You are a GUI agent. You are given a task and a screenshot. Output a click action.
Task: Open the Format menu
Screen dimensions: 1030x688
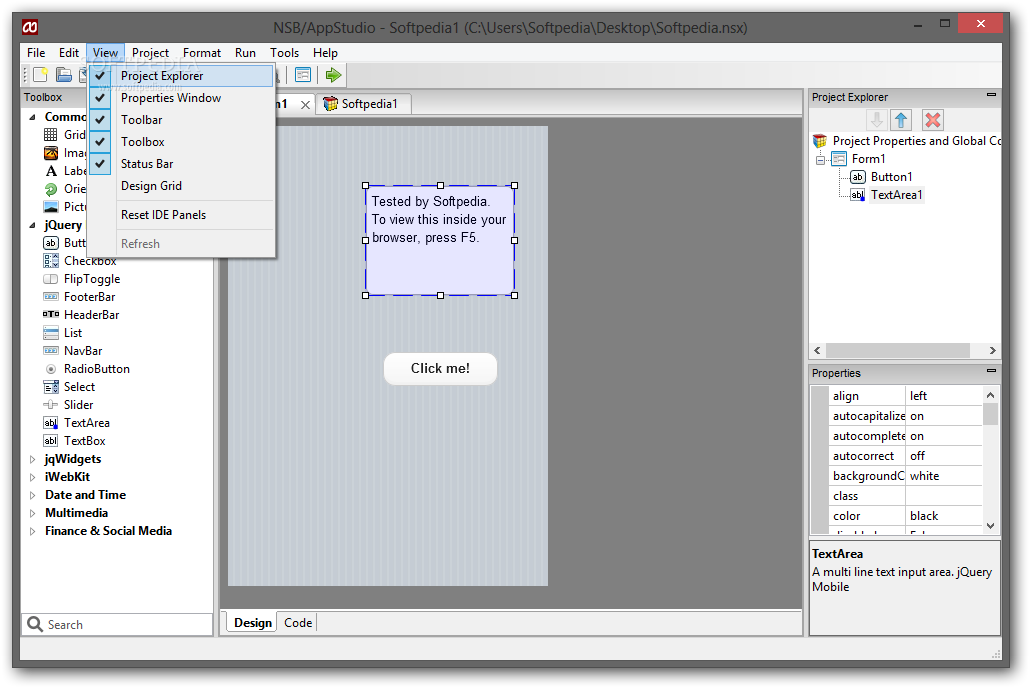(202, 53)
